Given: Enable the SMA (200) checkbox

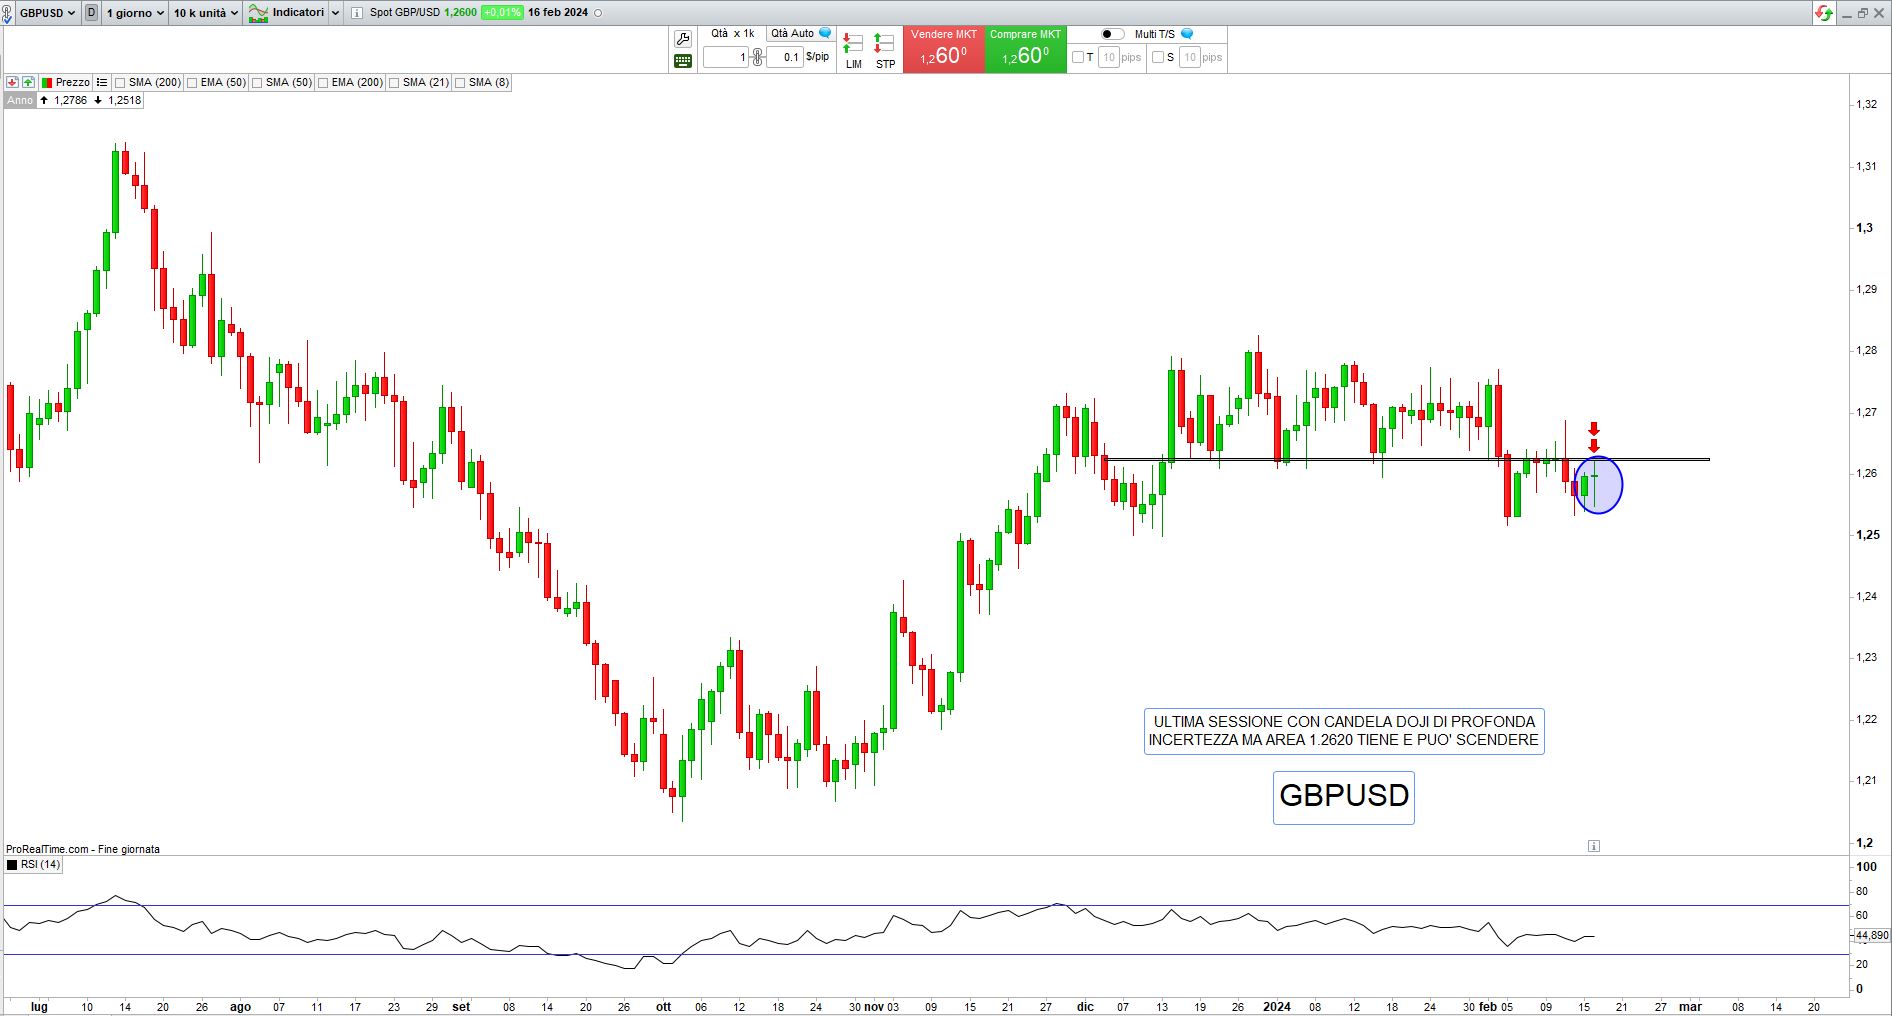Looking at the screenshot, I should click(120, 83).
